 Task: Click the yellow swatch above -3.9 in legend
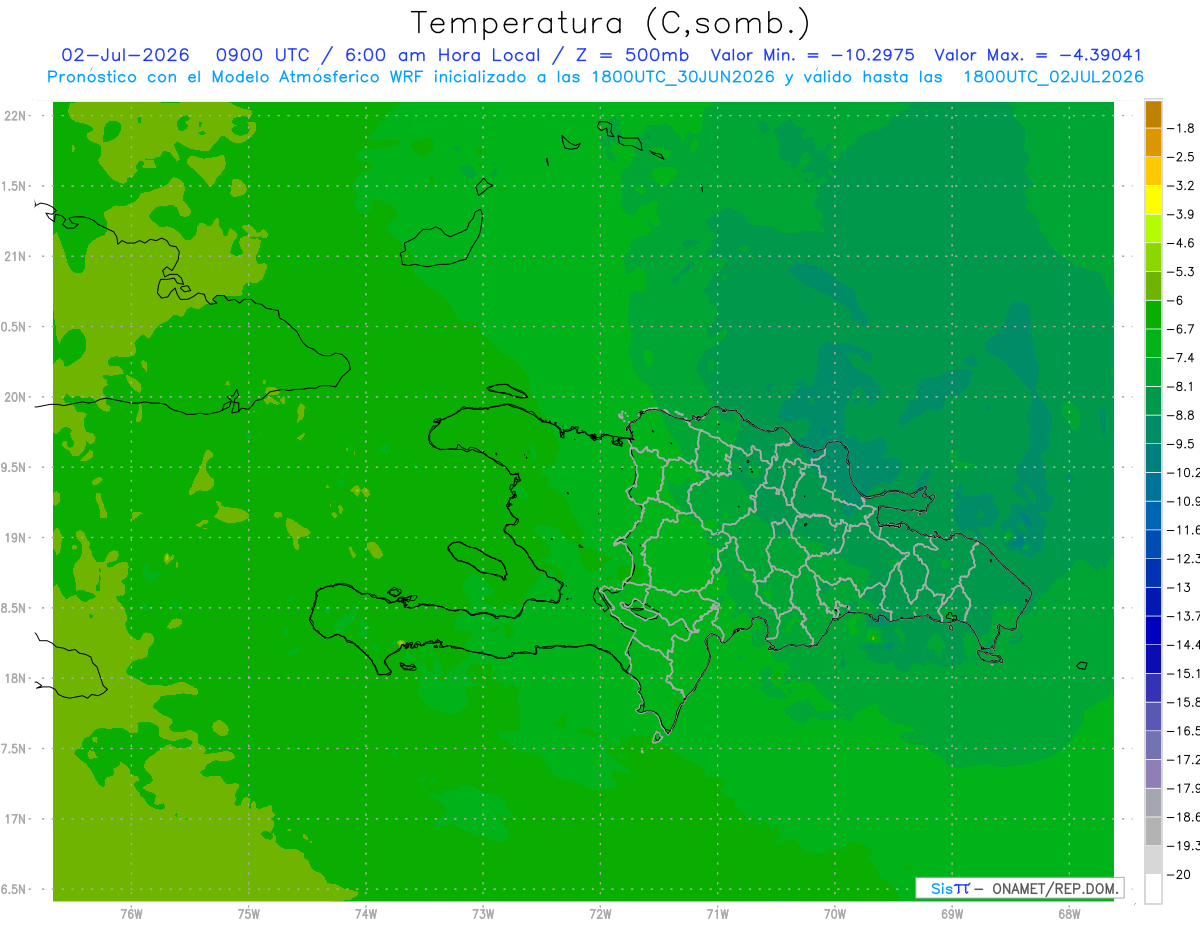click(x=1153, y=199)
